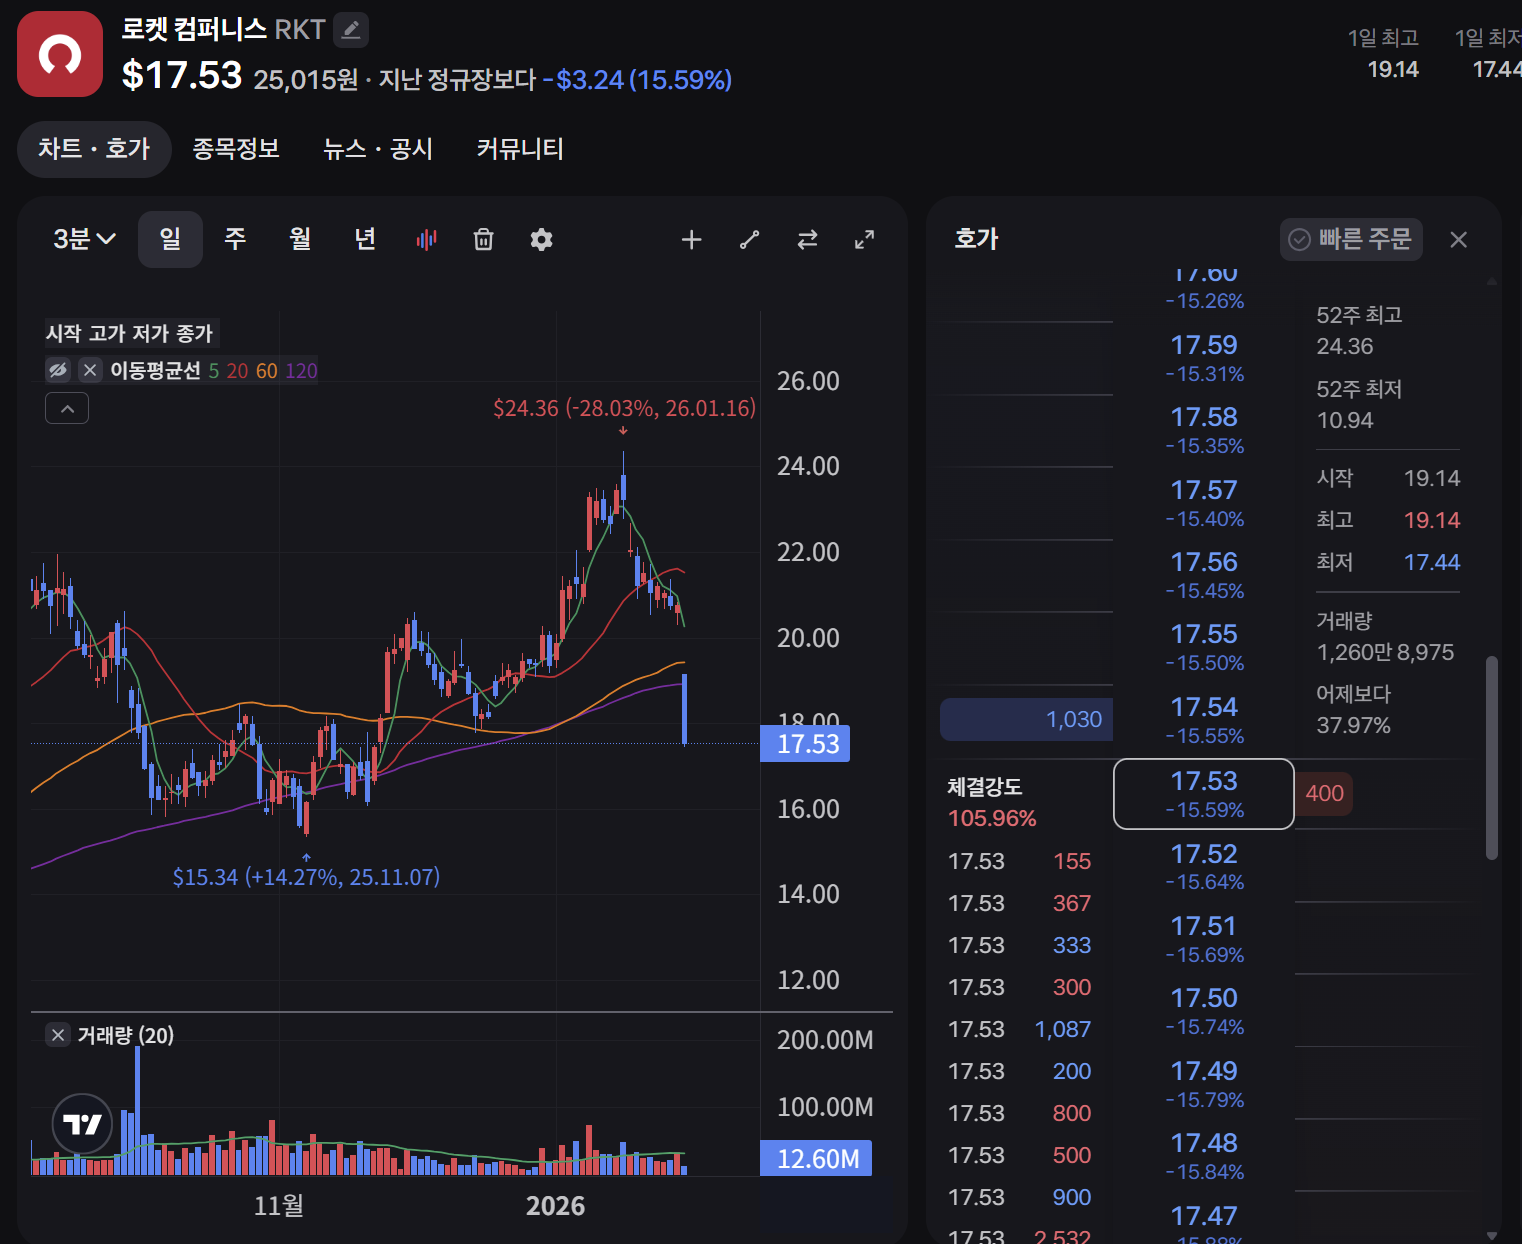Open the 3분 interval dropdown
This screenshot has height=1244, width=1522.
pos(84,239)
